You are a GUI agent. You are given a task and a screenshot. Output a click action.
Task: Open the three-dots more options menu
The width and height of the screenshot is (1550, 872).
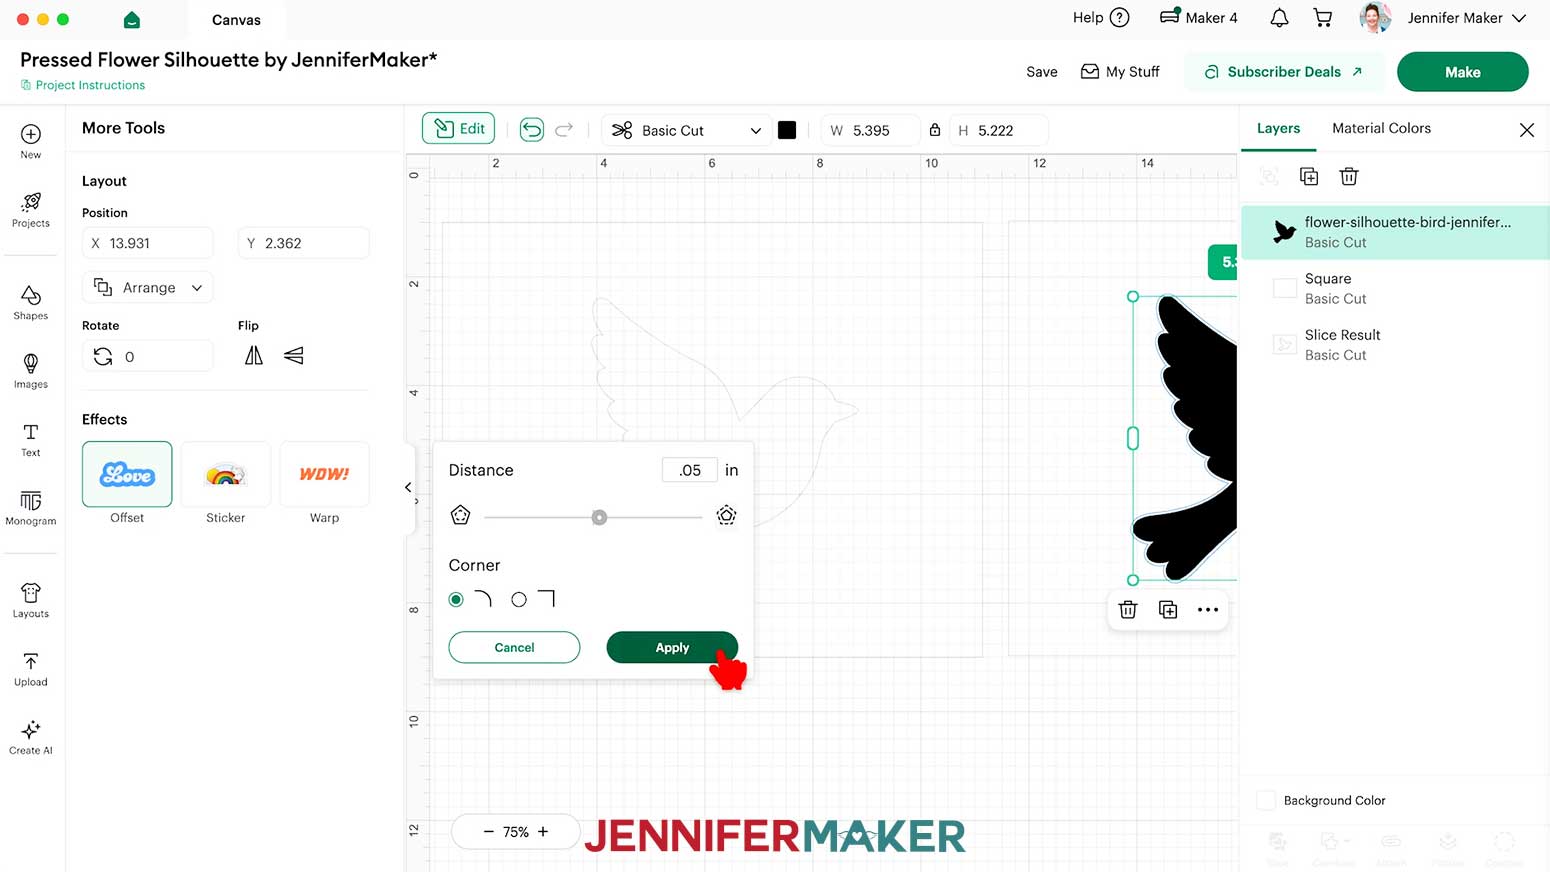pyautogui.click(x=1208, y=610)
